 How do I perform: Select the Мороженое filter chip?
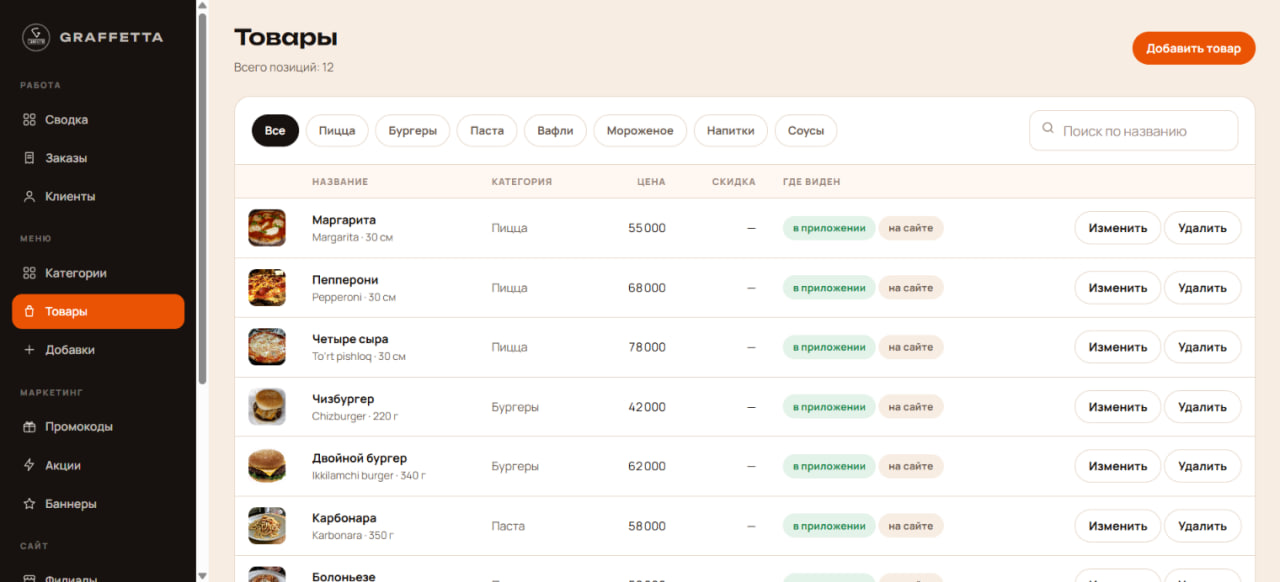(640, 131)
